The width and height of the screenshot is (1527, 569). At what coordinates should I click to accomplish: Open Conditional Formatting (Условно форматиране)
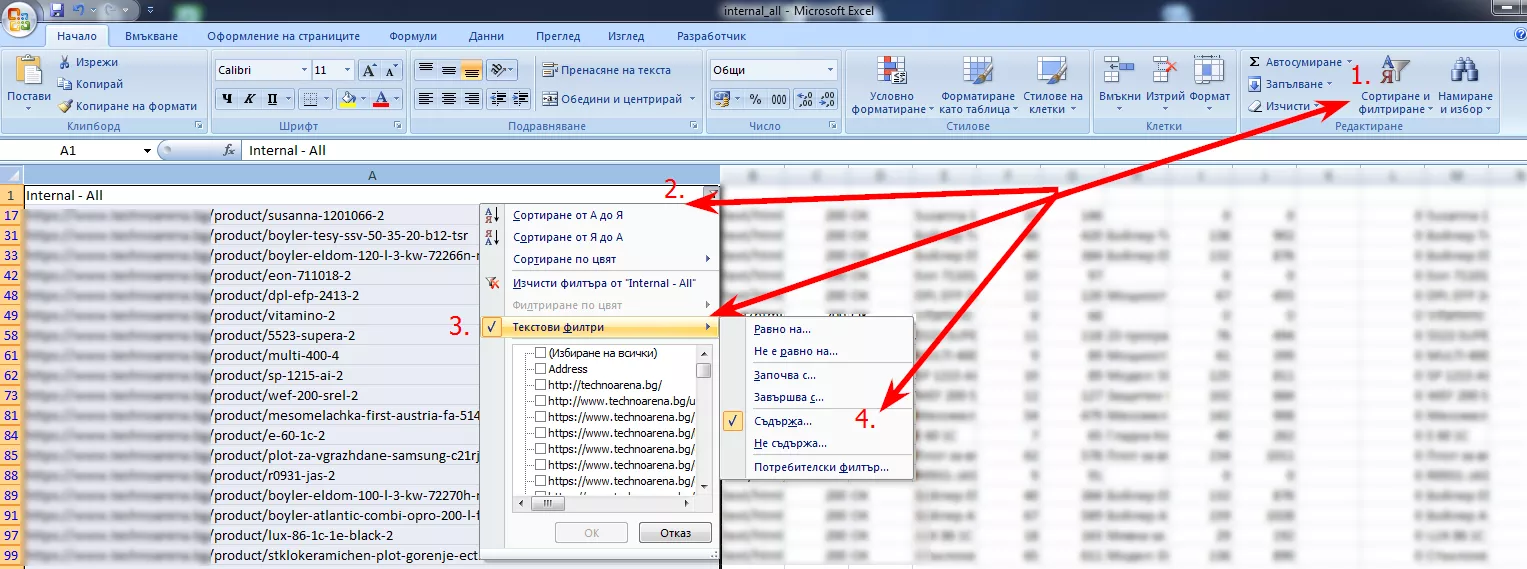[891, 85]
